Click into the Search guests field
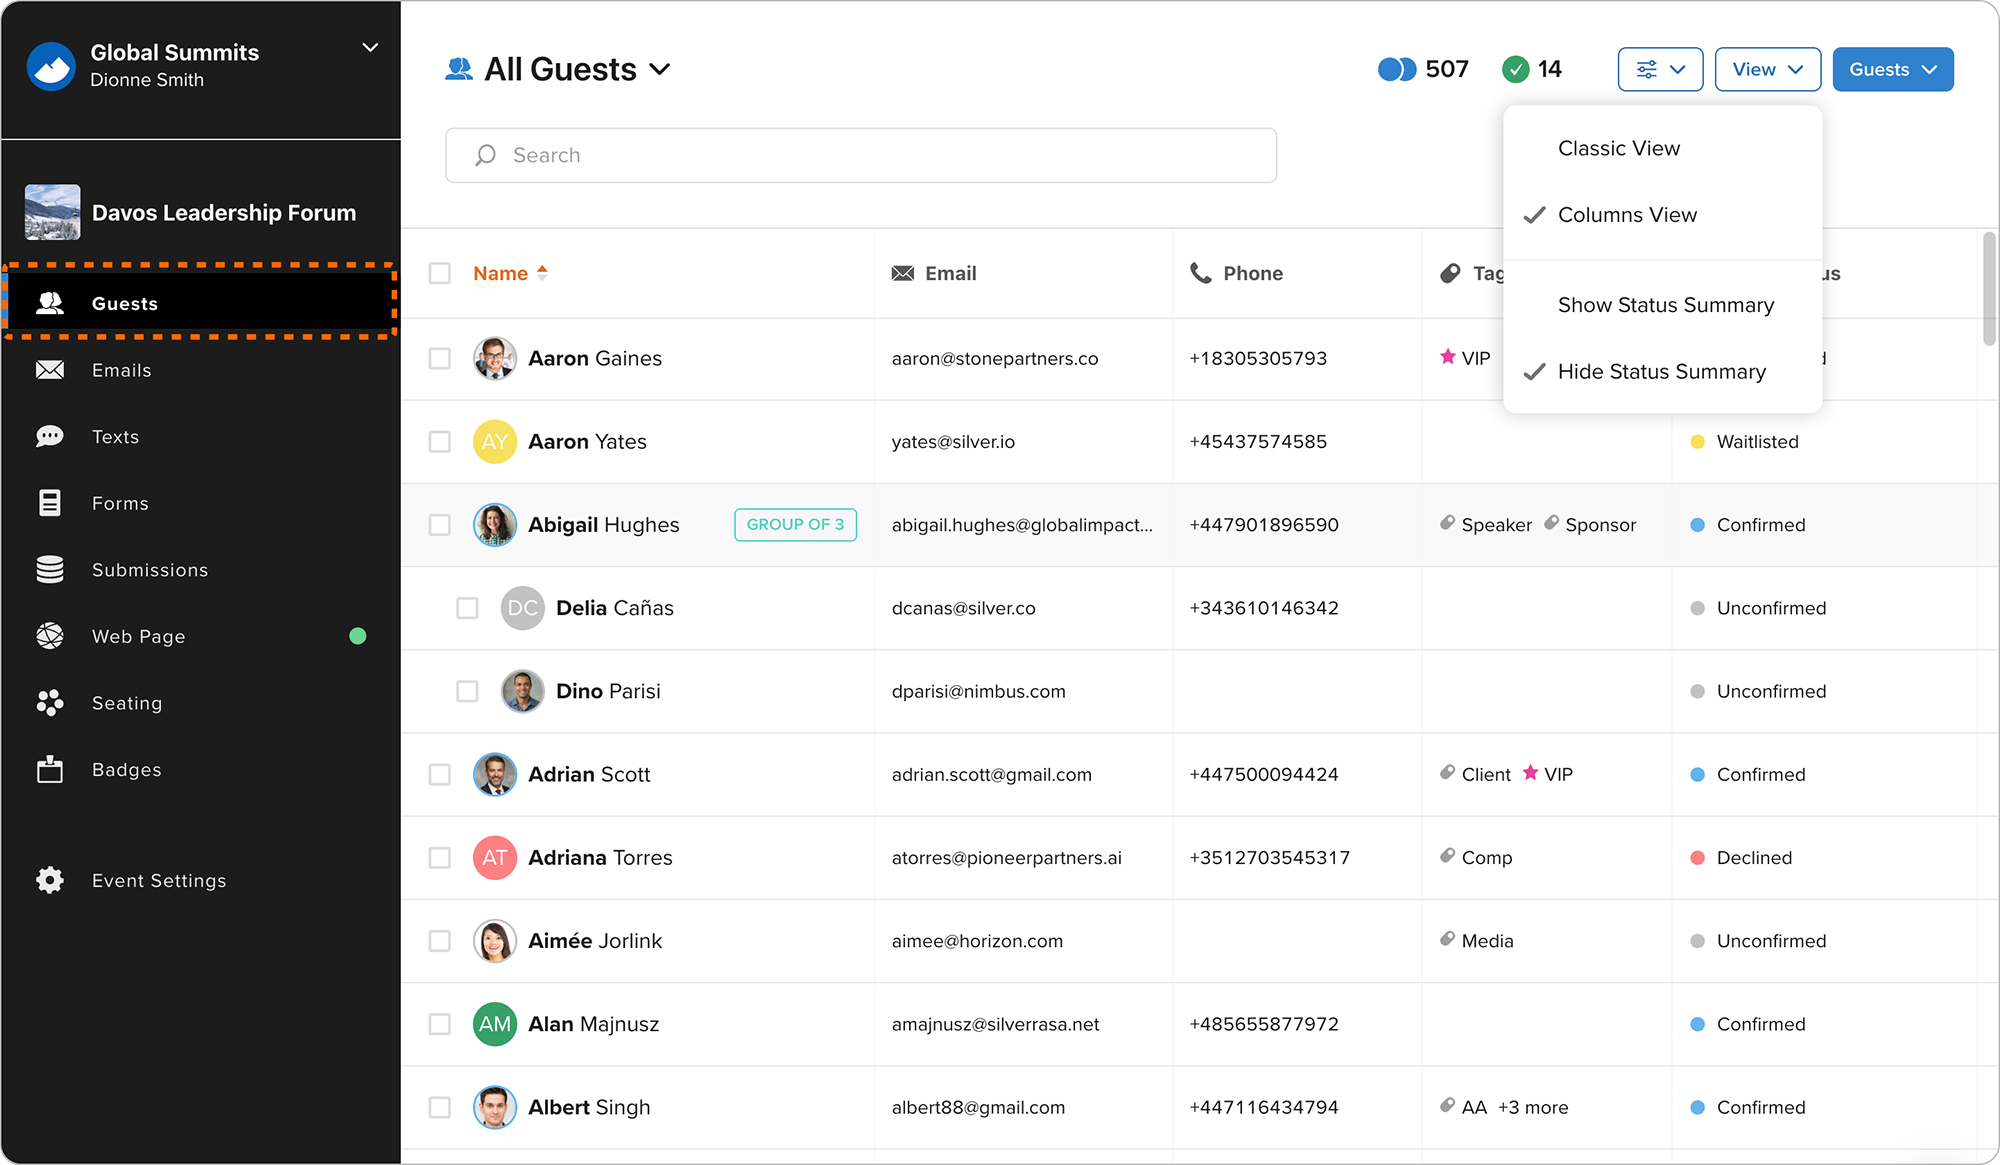2000x1165 pixels. coord(860,155)
